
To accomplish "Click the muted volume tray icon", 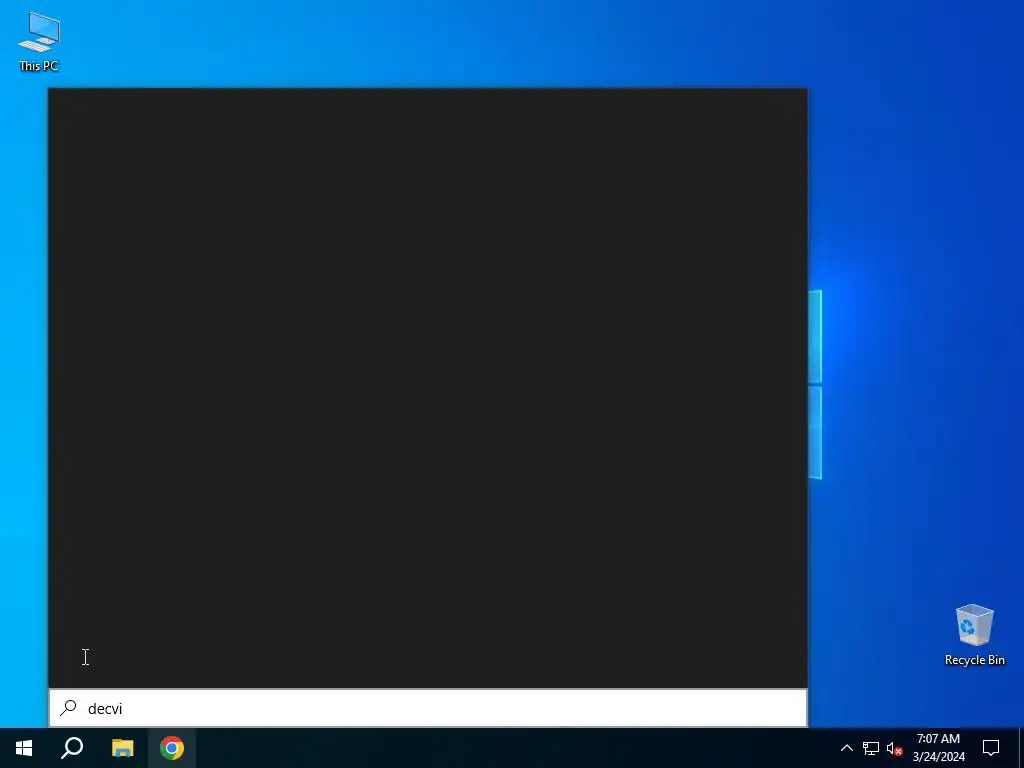I will [894, 748].
